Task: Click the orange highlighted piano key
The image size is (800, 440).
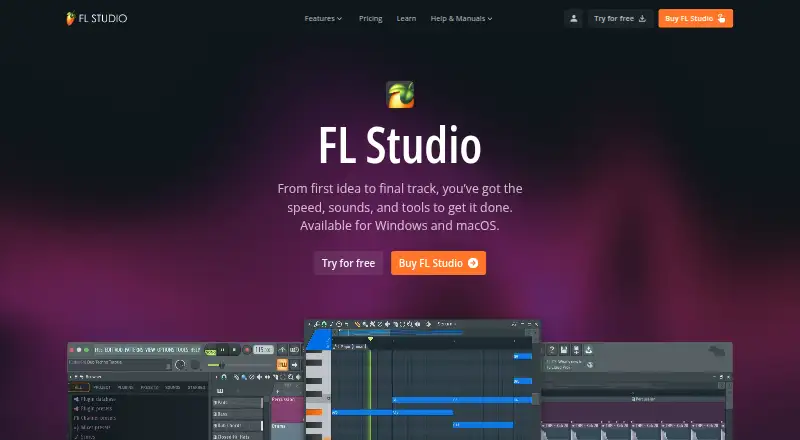Action: point(314,412)
